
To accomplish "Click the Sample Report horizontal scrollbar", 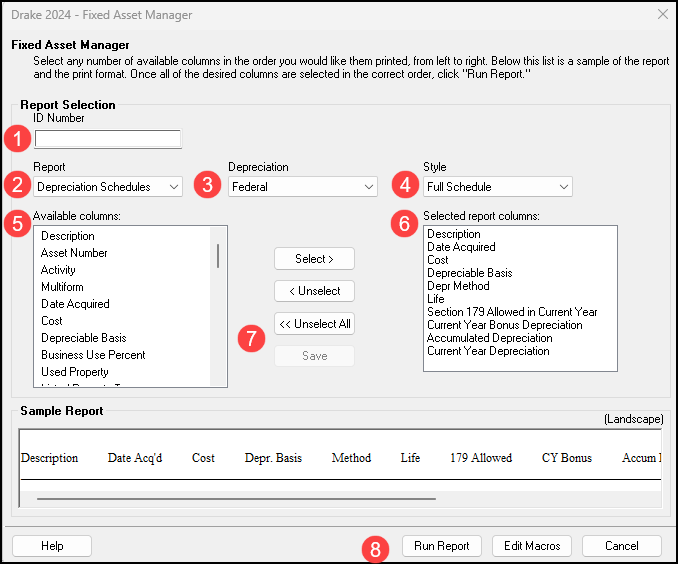I will 236,498.
